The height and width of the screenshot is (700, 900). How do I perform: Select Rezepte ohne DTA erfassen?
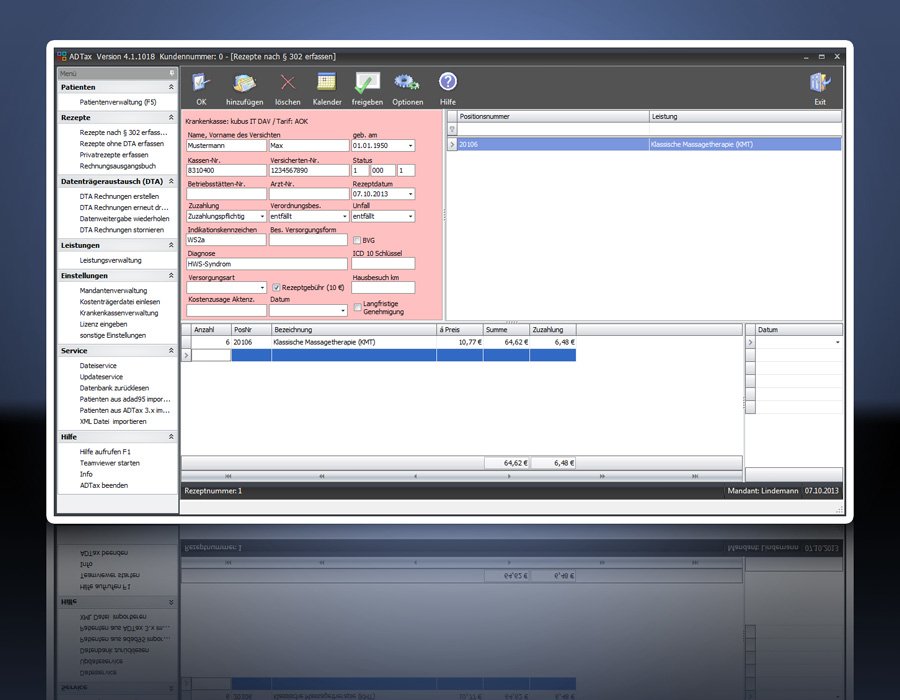pyautogui.click(x=122, y=144)
